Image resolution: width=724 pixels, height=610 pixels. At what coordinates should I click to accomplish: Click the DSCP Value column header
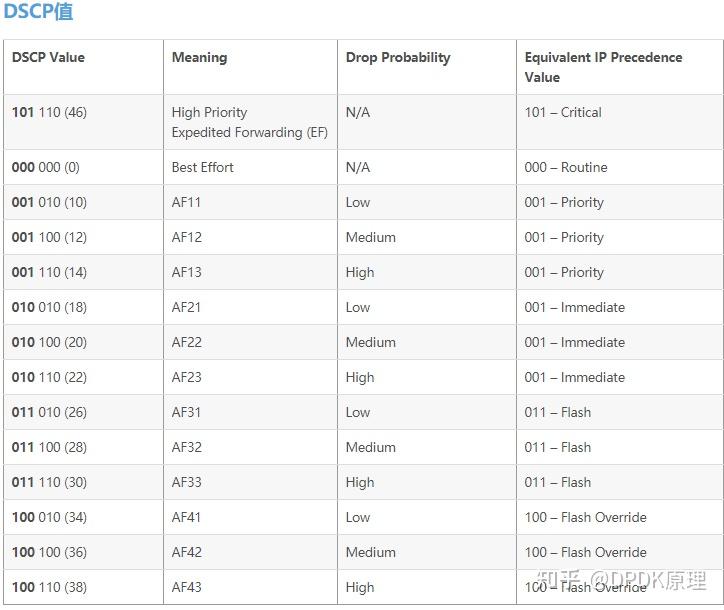coord(48,58)
